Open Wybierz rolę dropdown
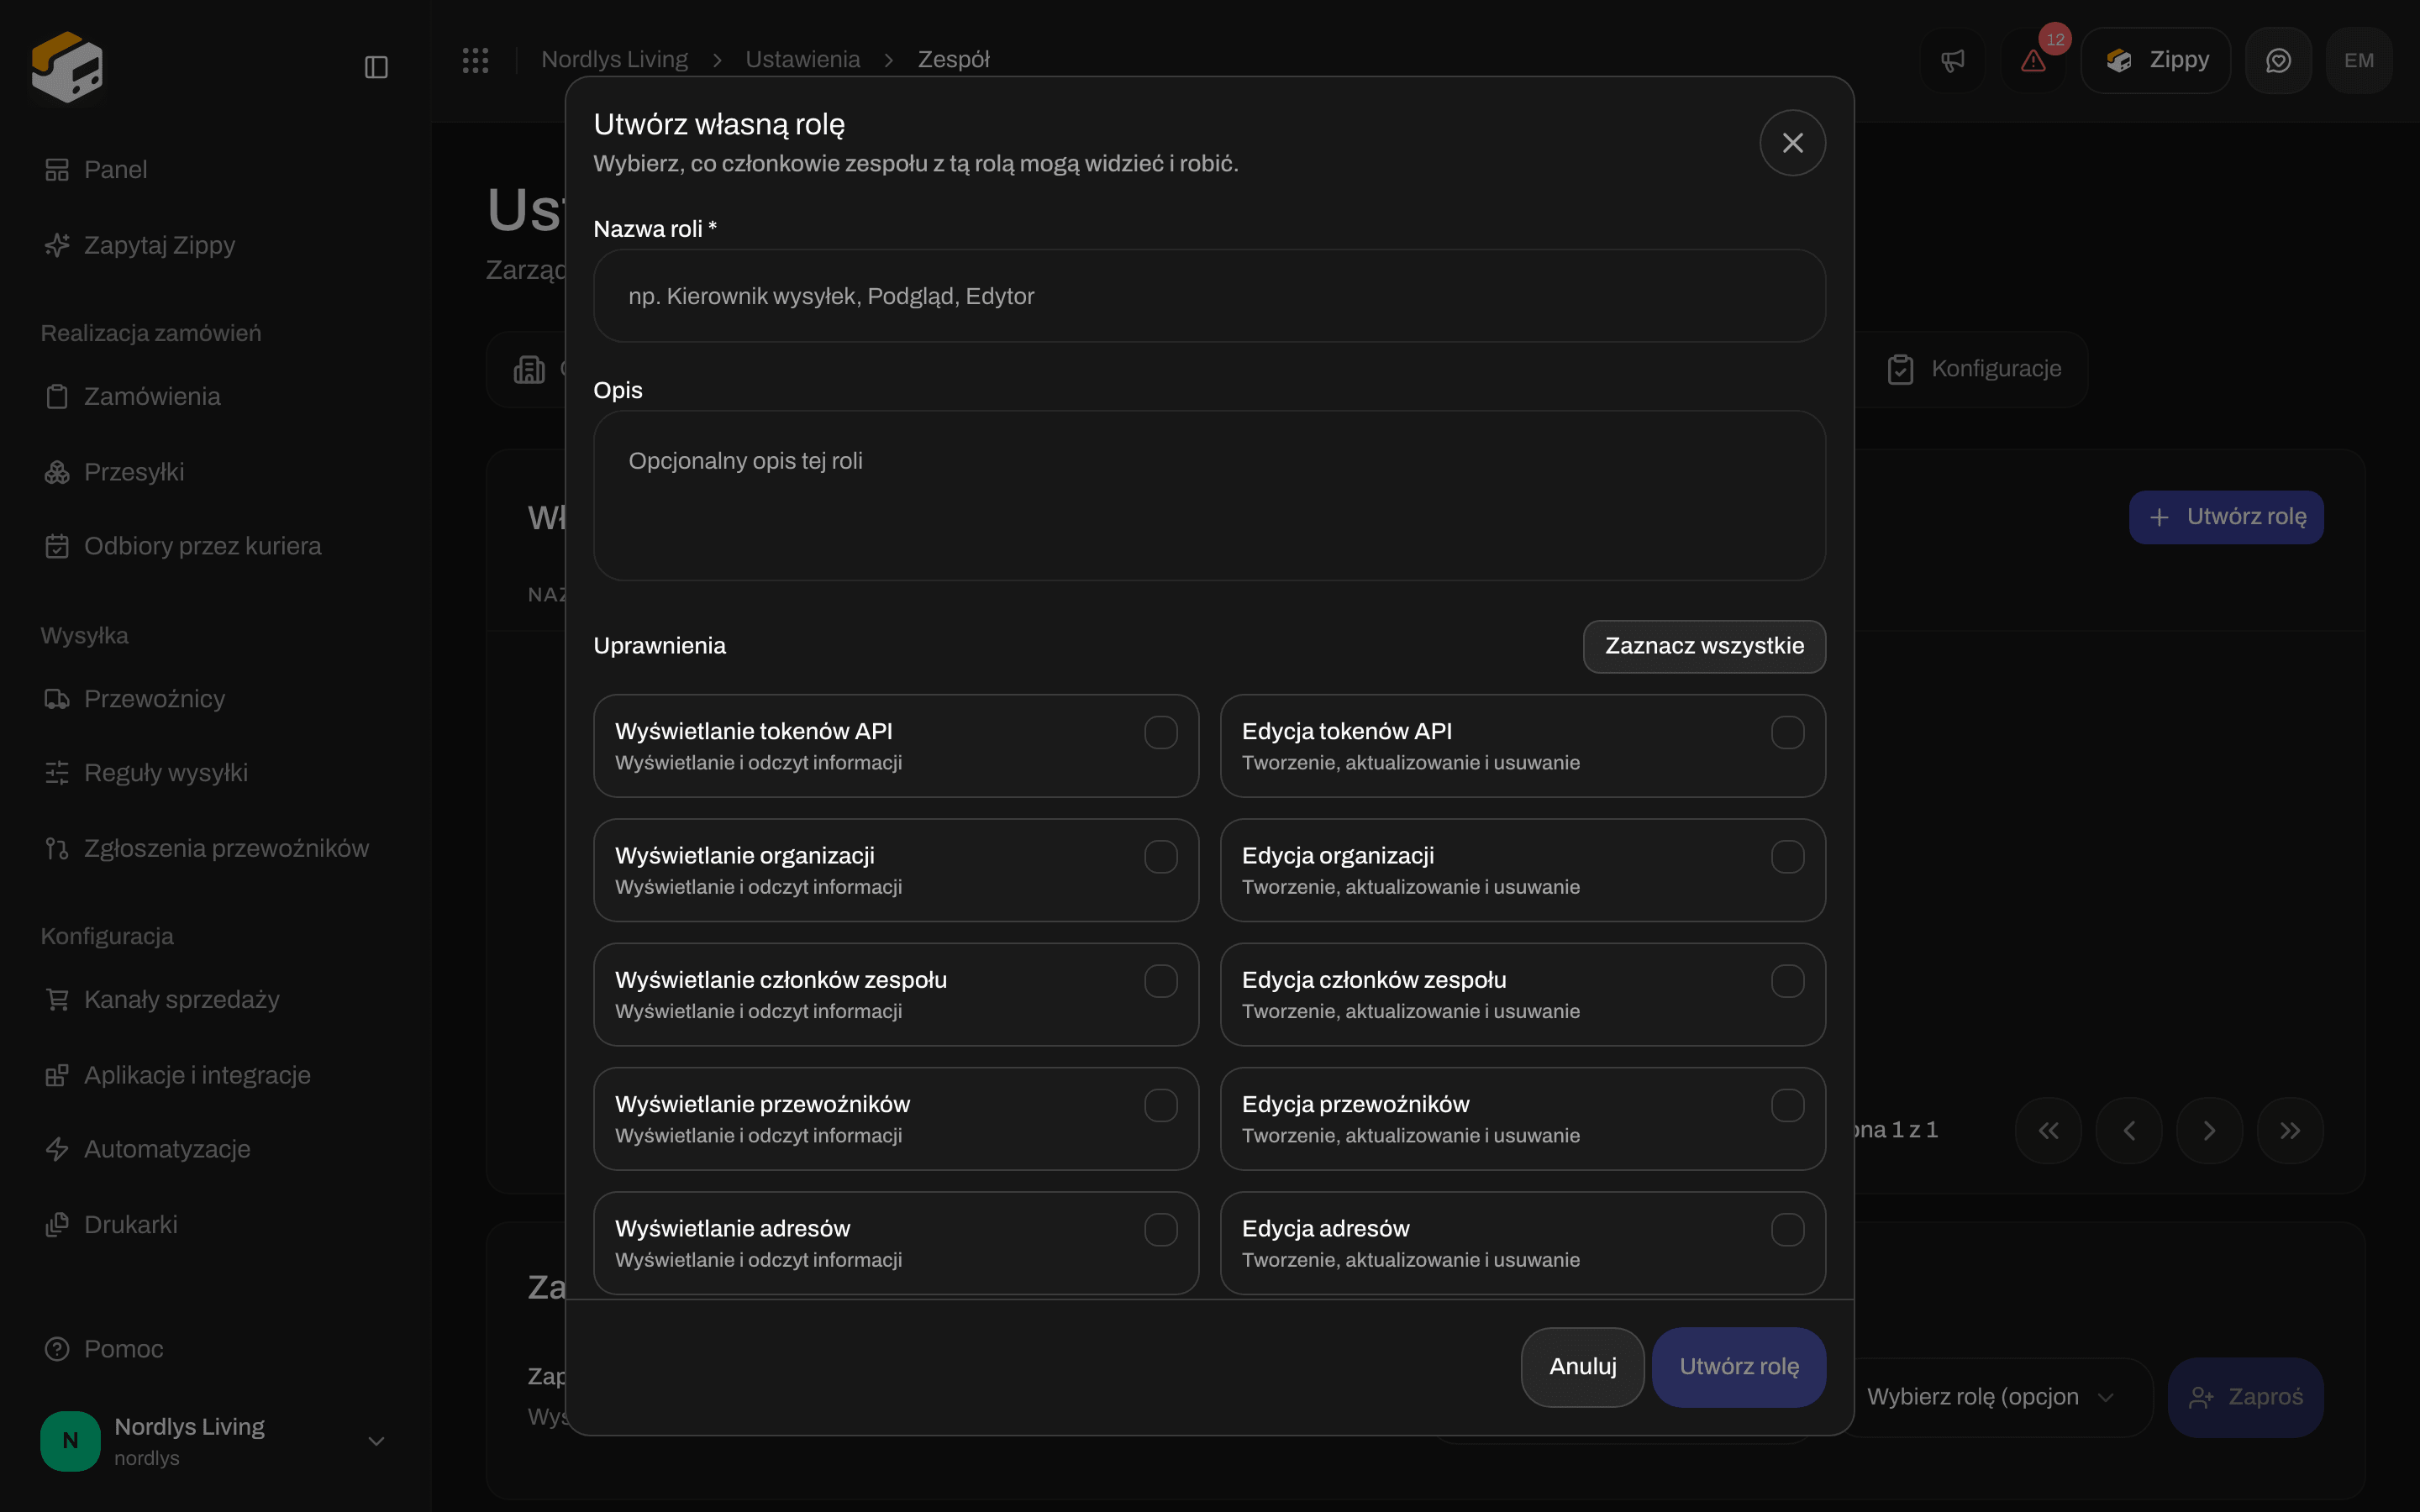 click(1992, 1397)
